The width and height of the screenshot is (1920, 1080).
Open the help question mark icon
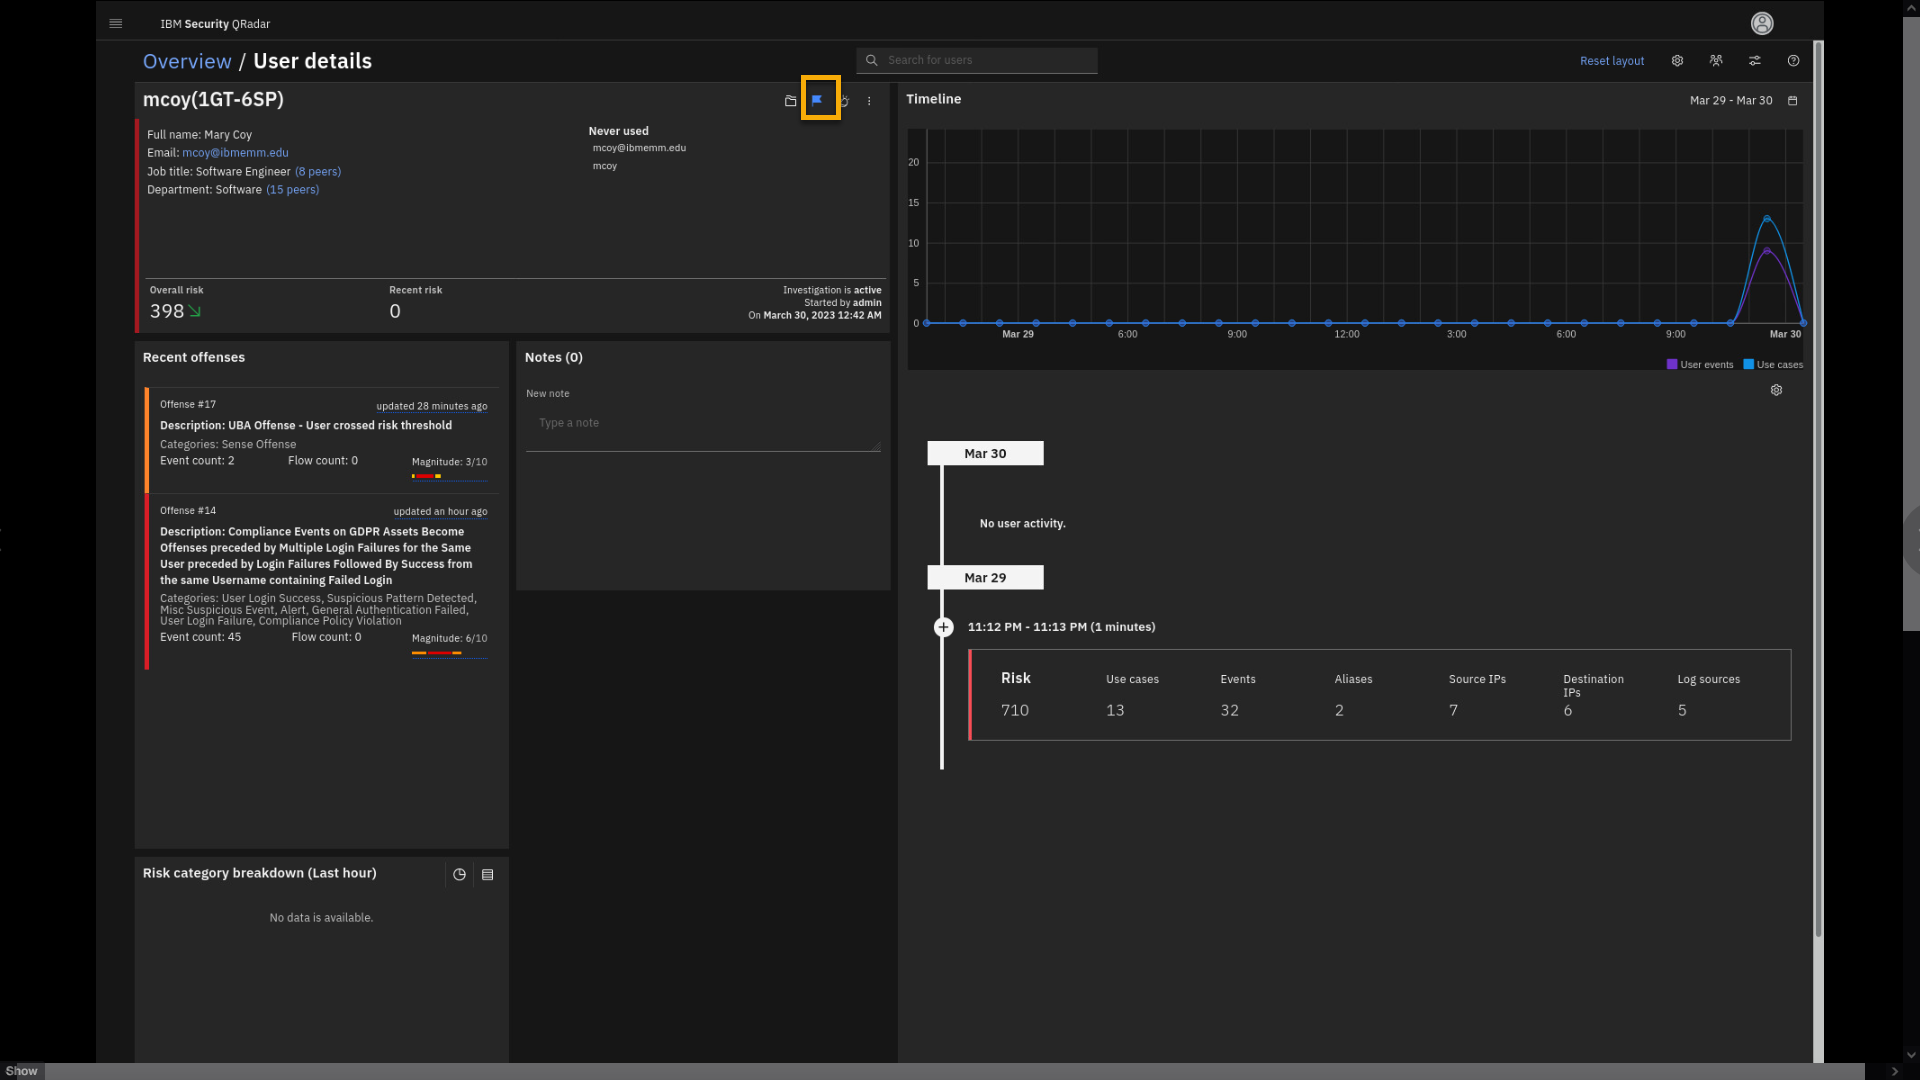[x=1793, y=61]
